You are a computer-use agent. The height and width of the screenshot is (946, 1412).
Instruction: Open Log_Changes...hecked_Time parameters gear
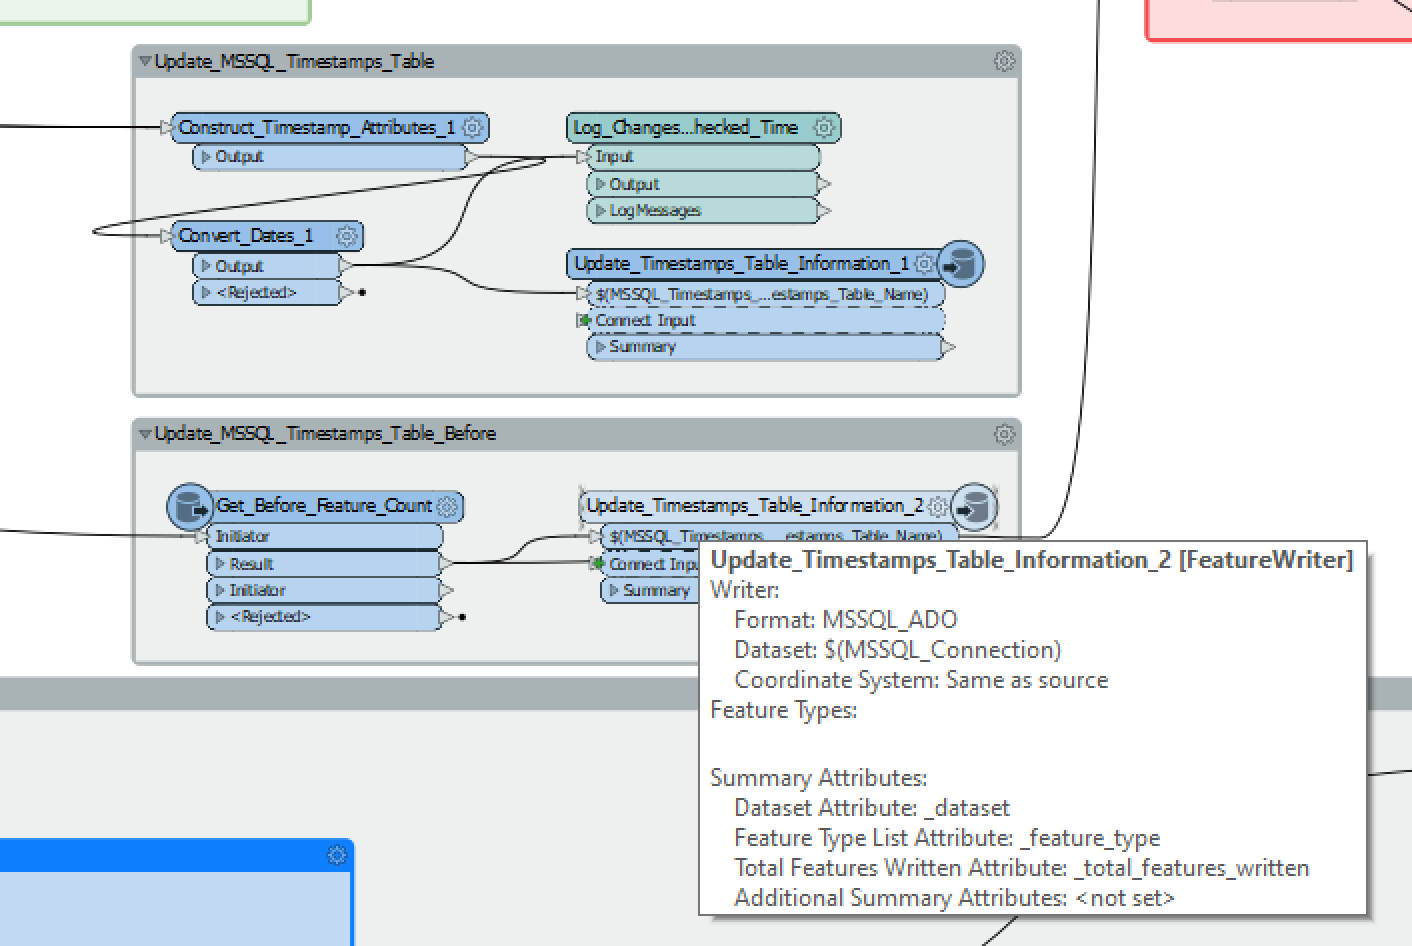824,127
